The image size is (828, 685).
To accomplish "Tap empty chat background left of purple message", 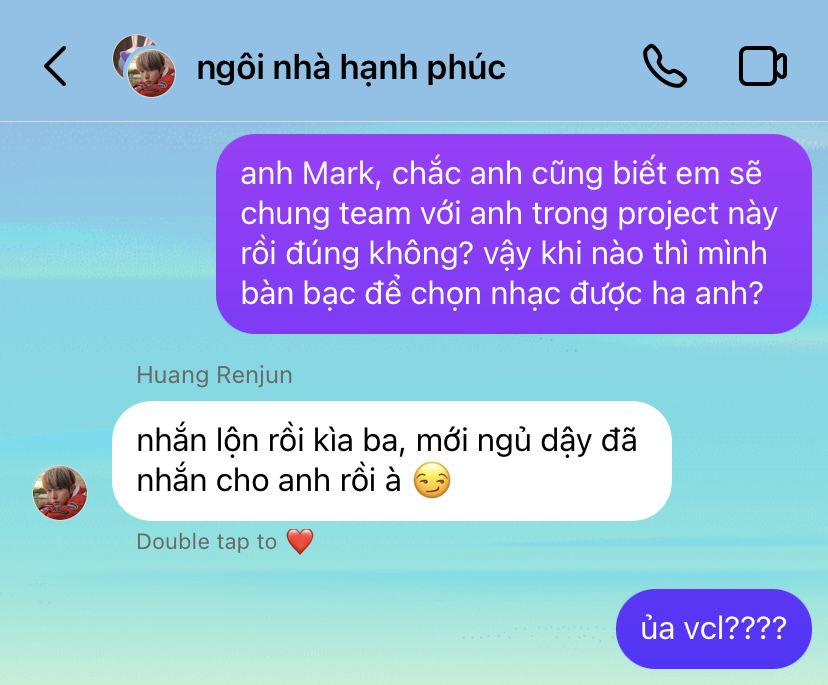I will click(106, 232).
